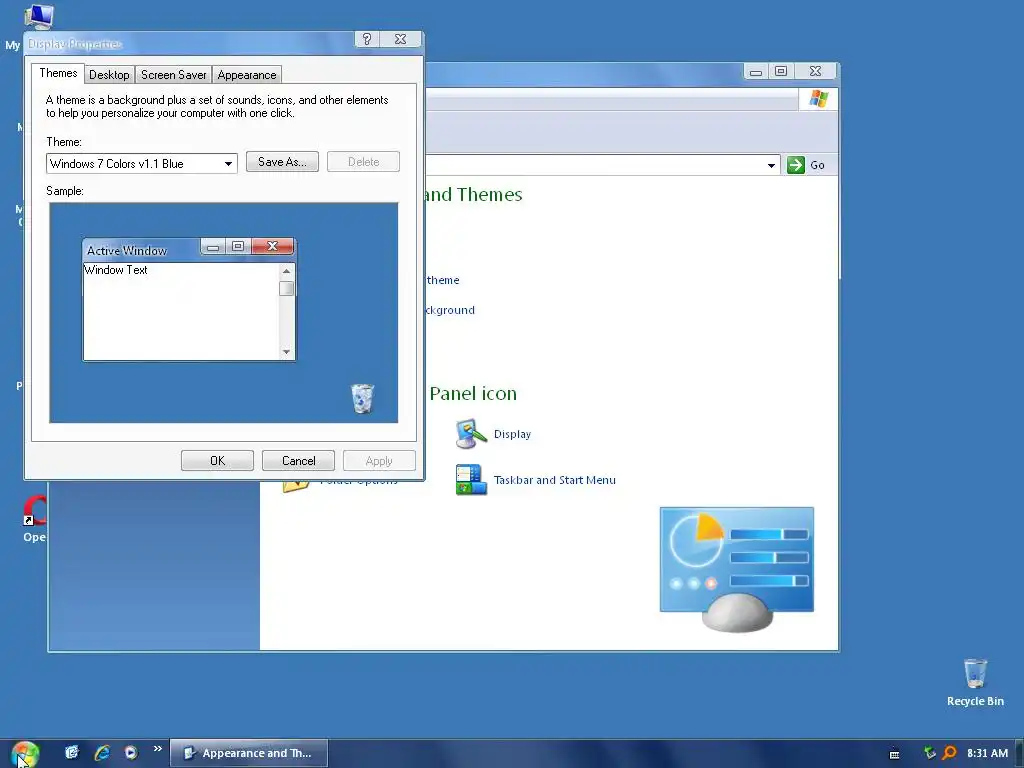The width and height of the screenshot is (1024, 768).
Task: Click the Folder Options folder icon
Action: (x=296, y=487)
